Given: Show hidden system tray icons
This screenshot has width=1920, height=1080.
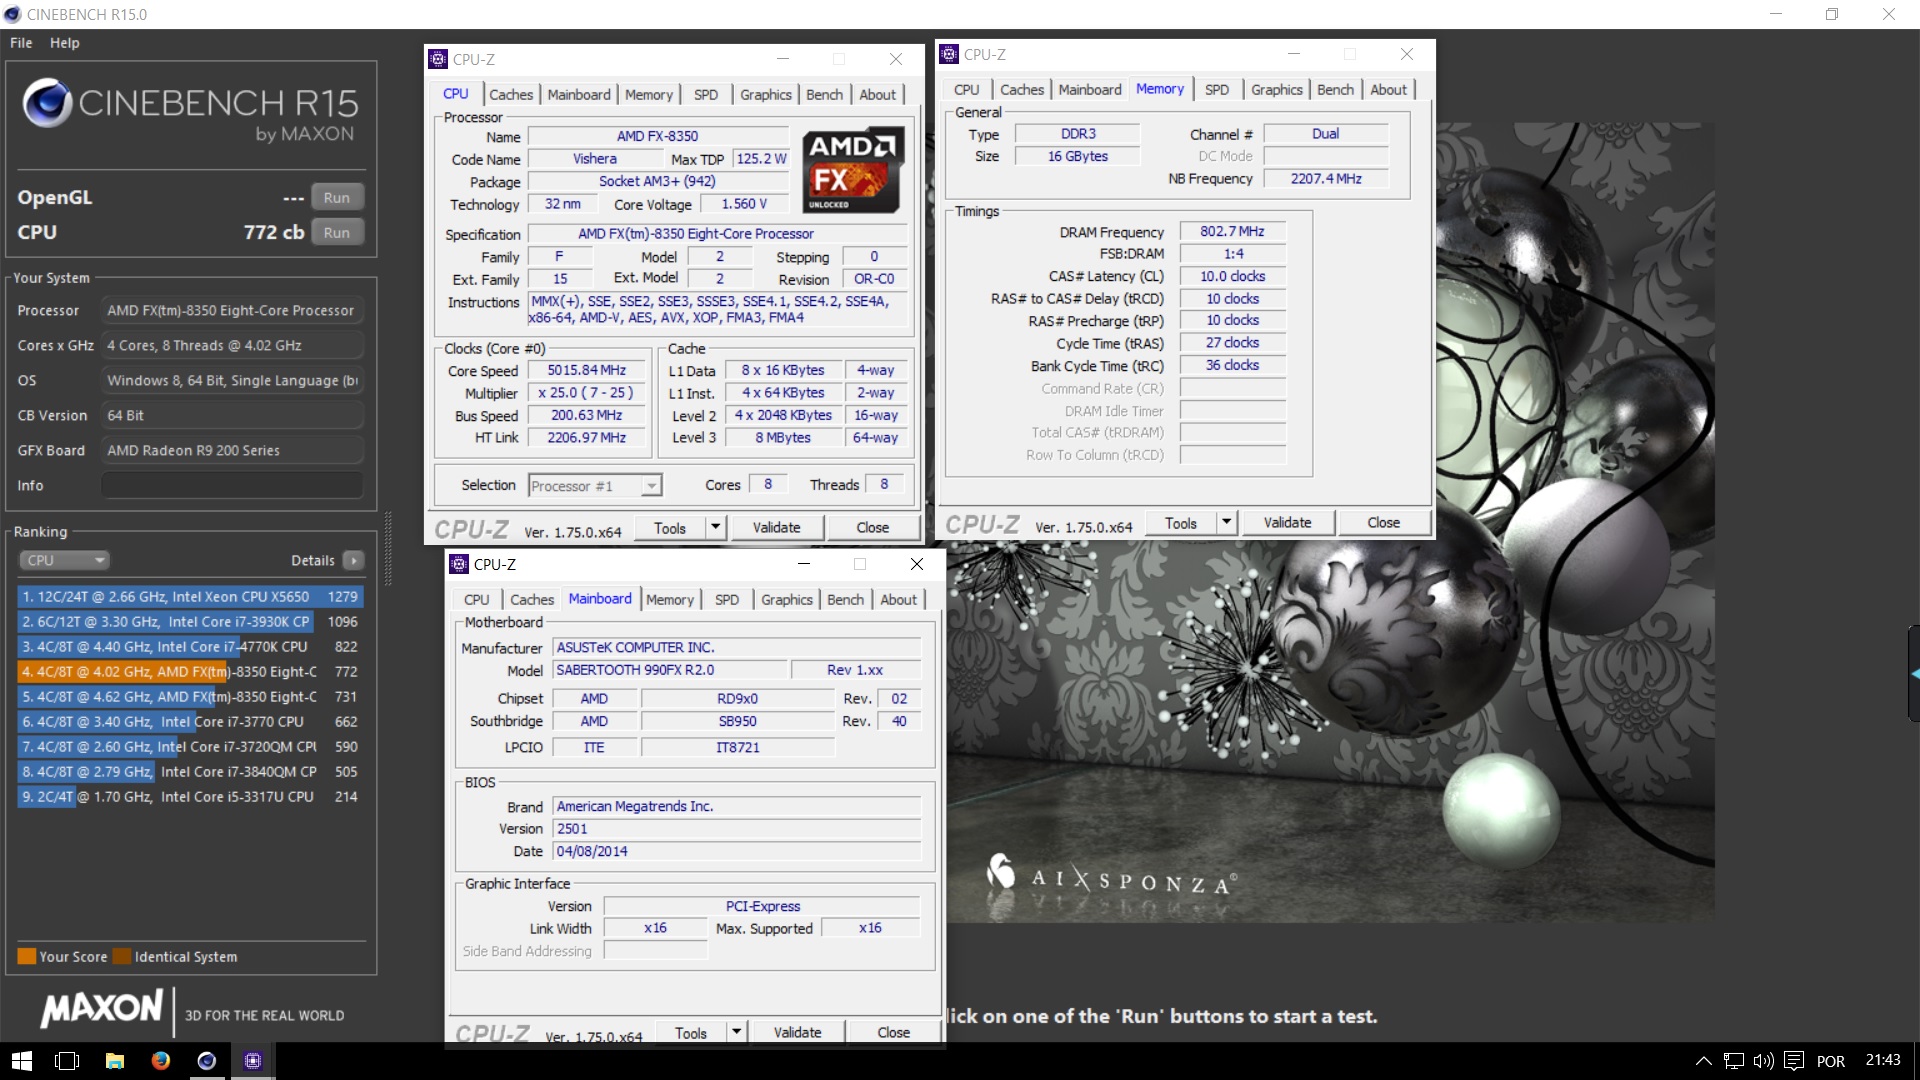Looking at the screenshot, I should (1703, 1061).
